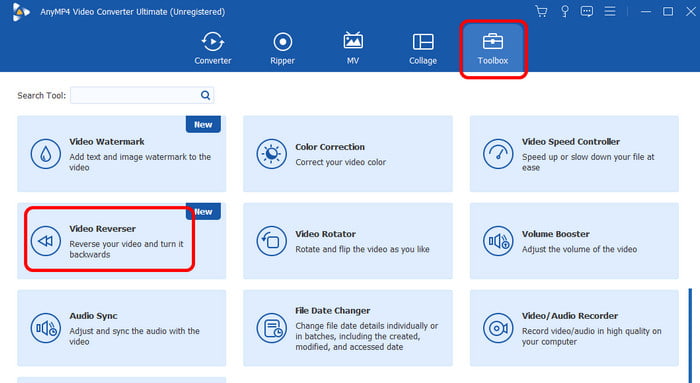Click 'Change file date details individually' text

click(x=367, y=336)
